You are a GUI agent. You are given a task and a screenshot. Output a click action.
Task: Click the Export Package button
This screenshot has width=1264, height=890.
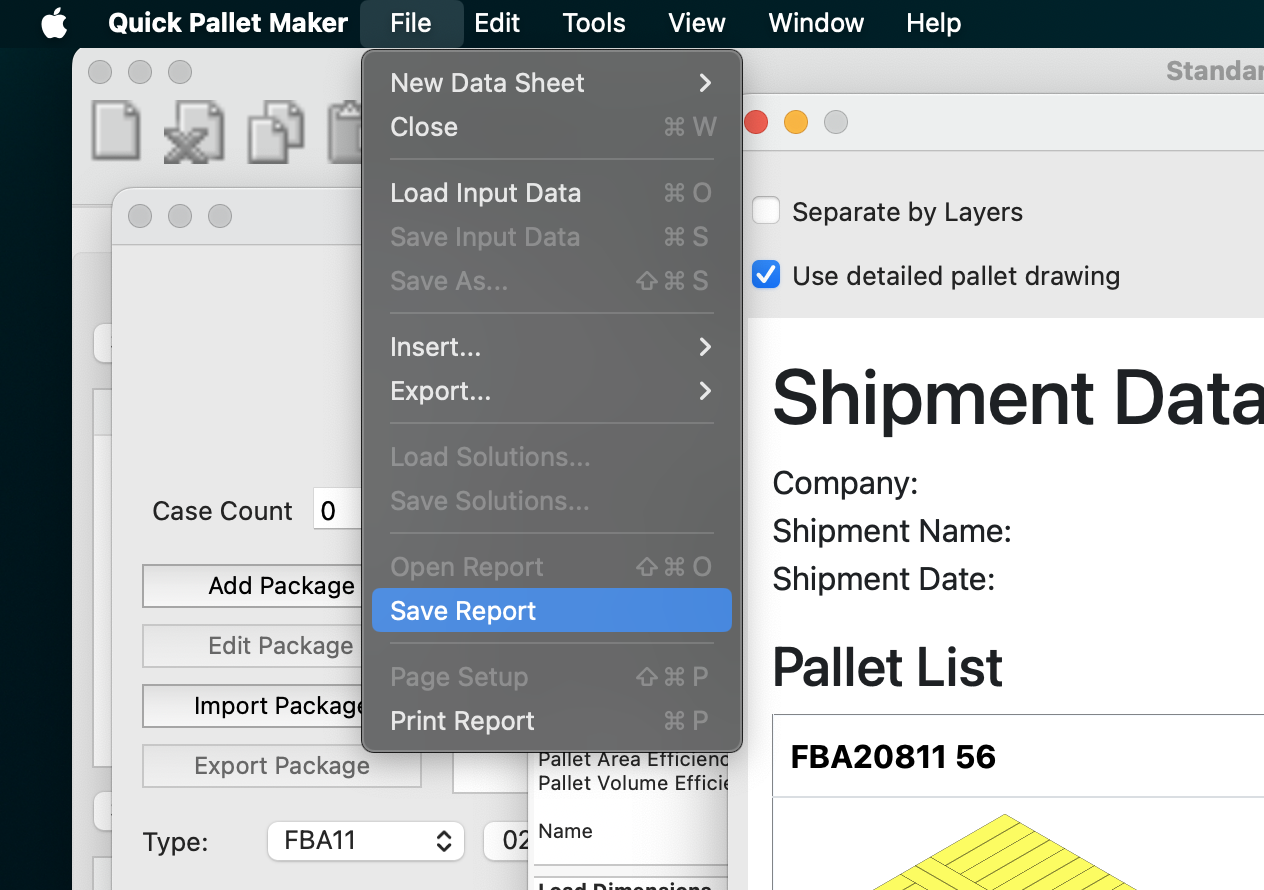click(x=282, y=766)
